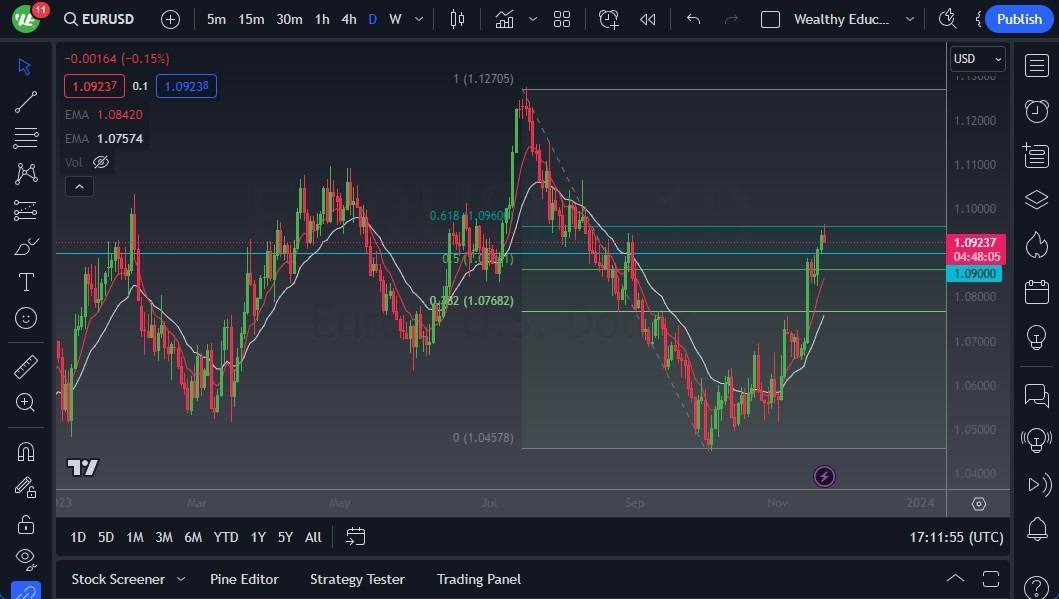Click the Go to date calendar control

(x=356, y=537)
